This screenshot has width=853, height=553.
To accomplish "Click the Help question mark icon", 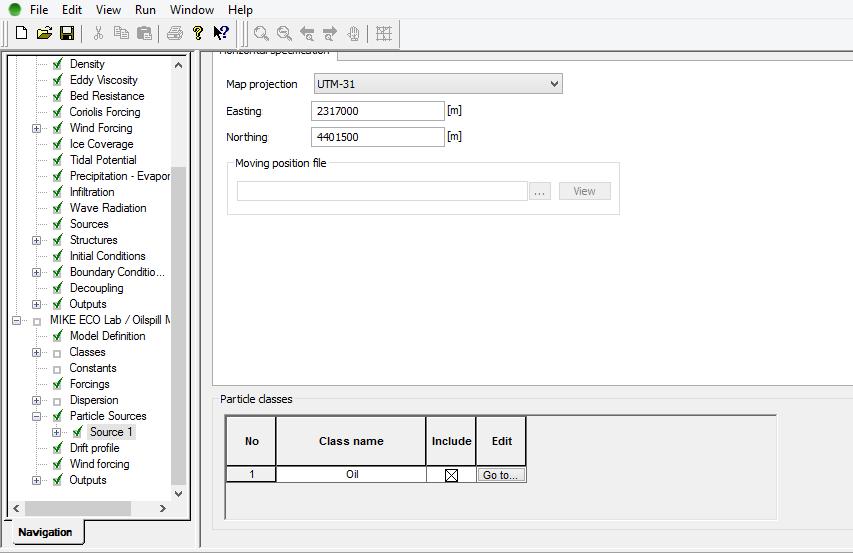I will [x=197, y=33].
